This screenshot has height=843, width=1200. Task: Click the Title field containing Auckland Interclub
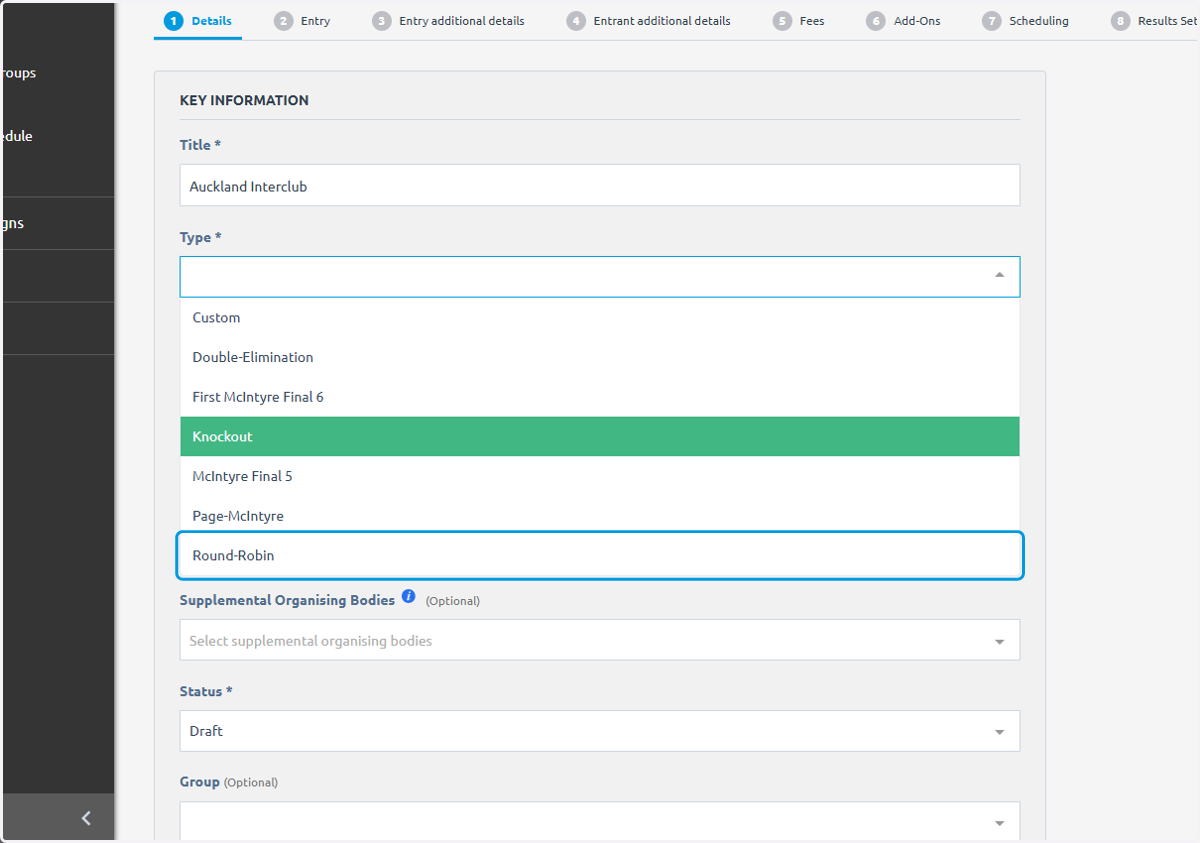coord(600,186)
